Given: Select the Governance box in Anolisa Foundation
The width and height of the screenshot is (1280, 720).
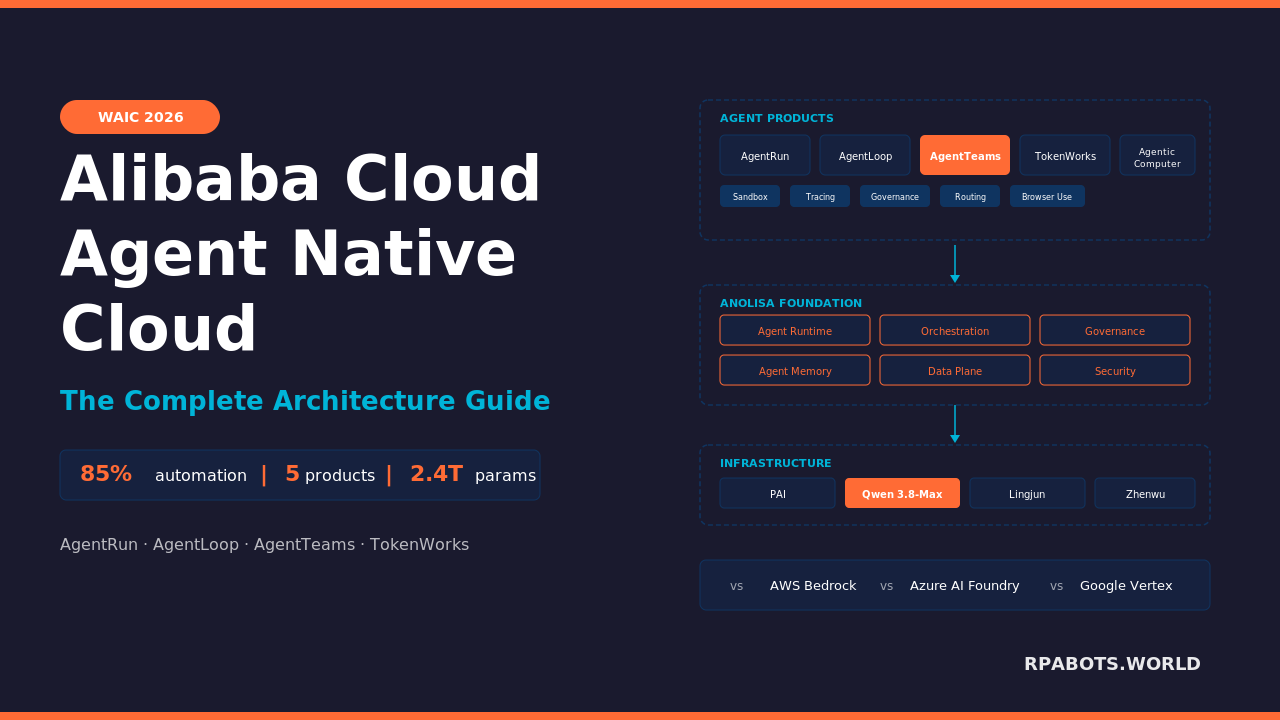Looking at the screenshot, I should [1115, 330].
